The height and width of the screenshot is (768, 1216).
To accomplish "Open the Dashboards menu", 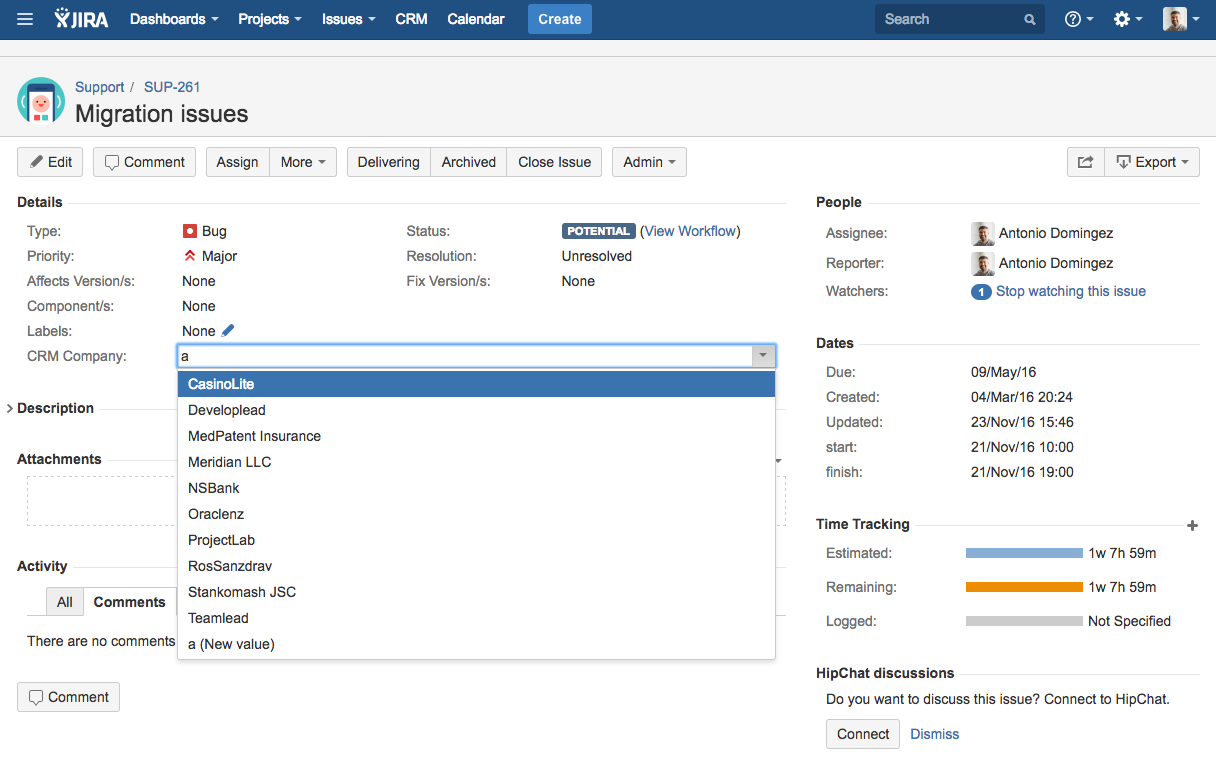I will click(174, 19).
